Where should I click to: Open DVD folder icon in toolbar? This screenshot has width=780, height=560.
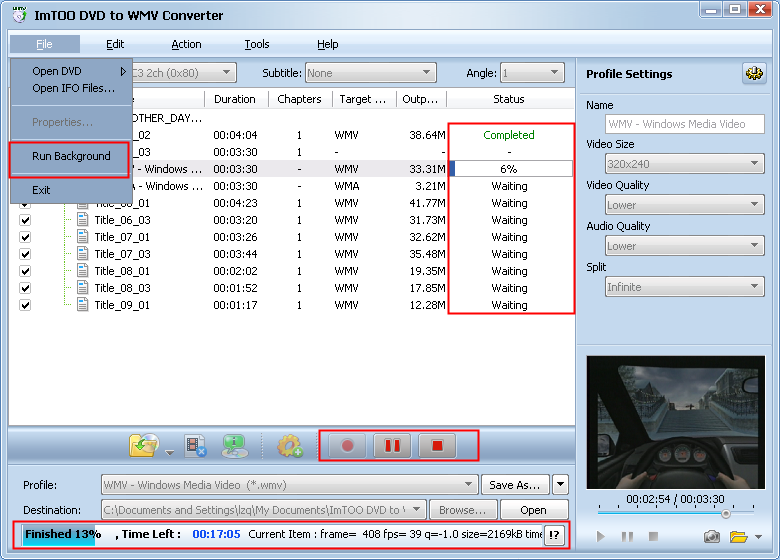144,445
